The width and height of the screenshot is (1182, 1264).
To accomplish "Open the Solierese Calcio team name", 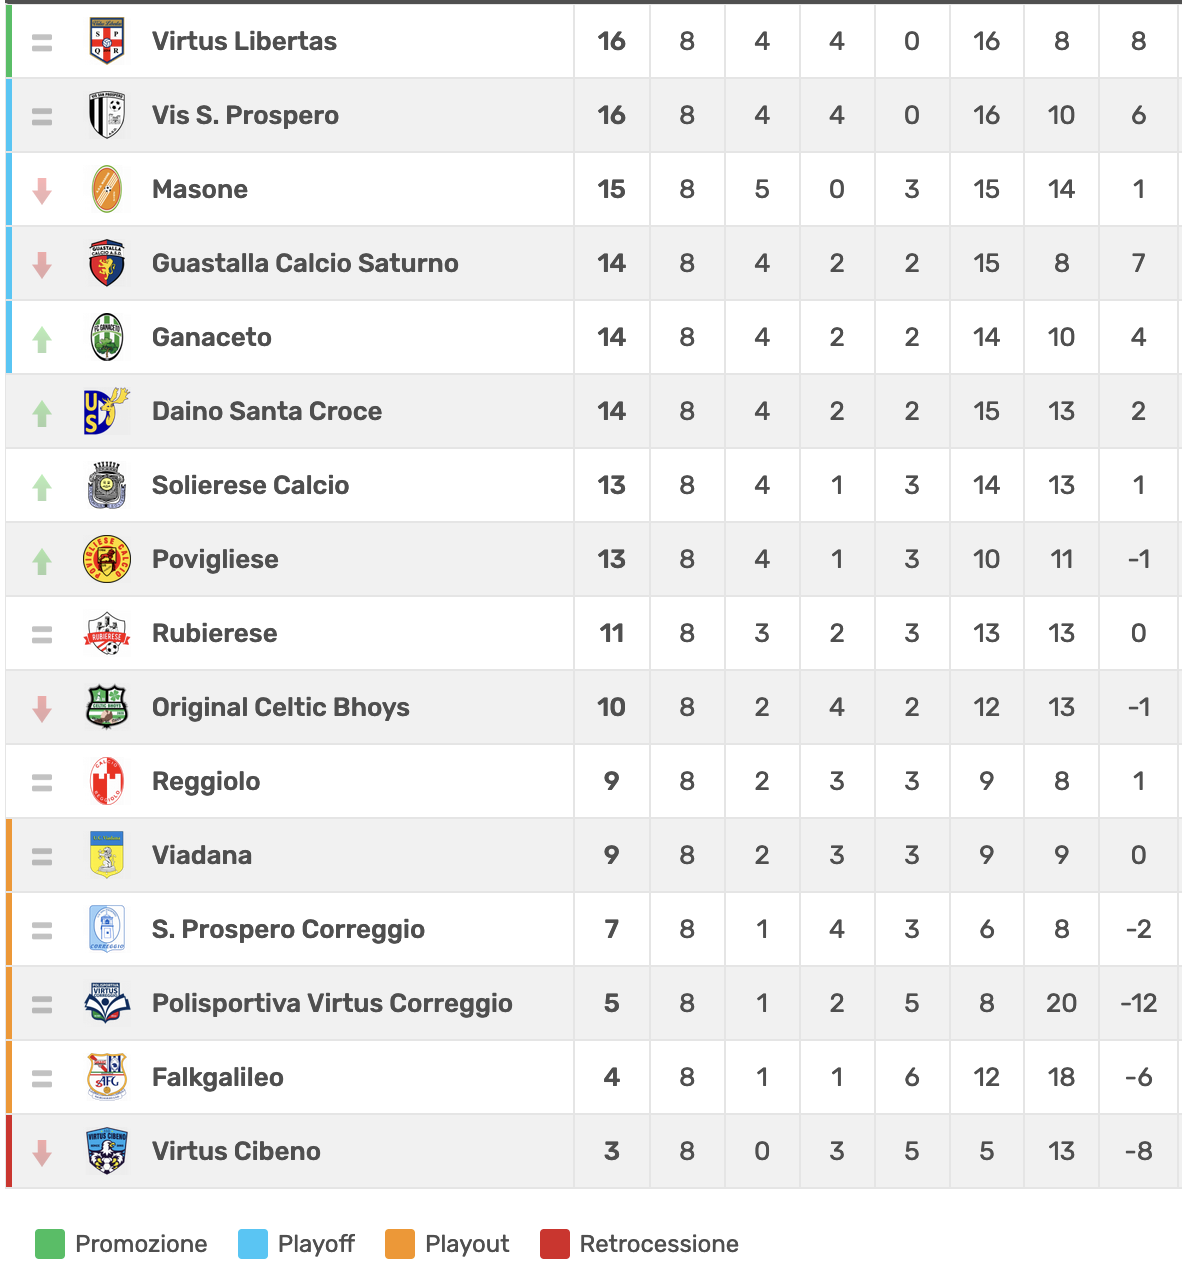I will (x=250, y=485).
